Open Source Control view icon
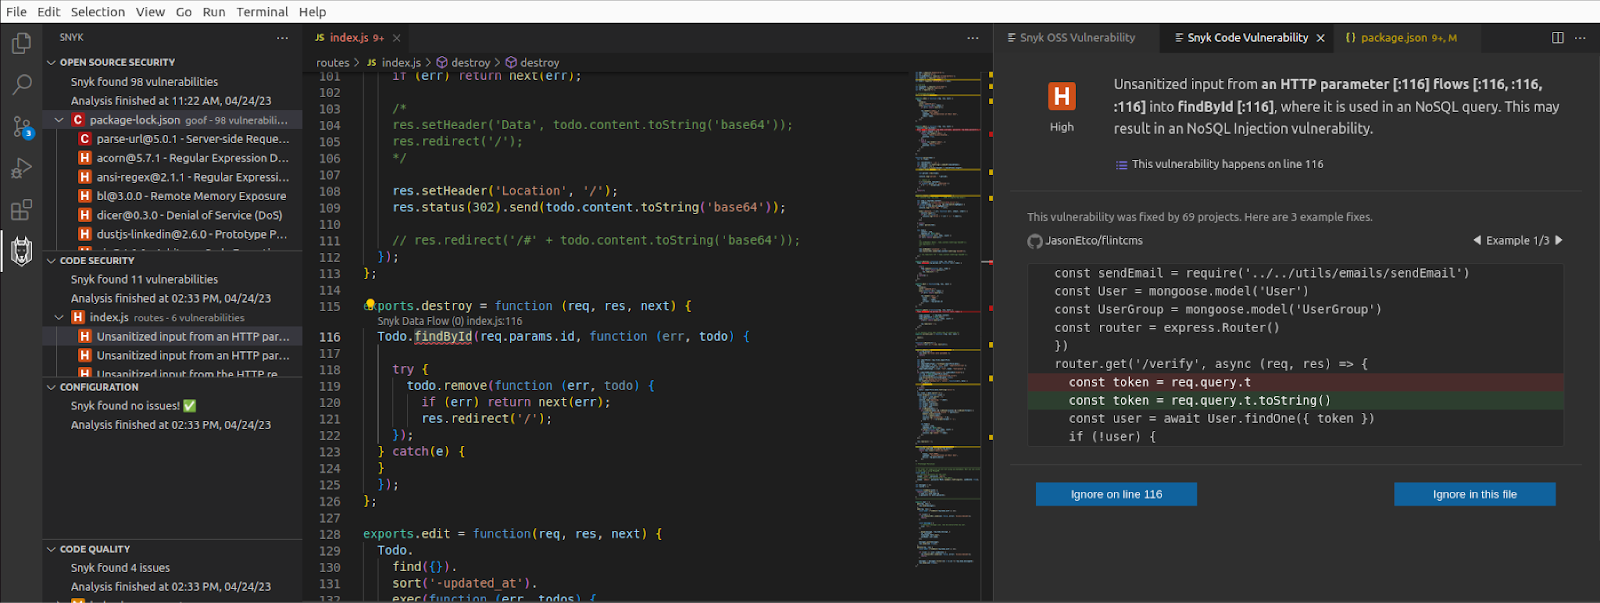 [x=21, y=127]
